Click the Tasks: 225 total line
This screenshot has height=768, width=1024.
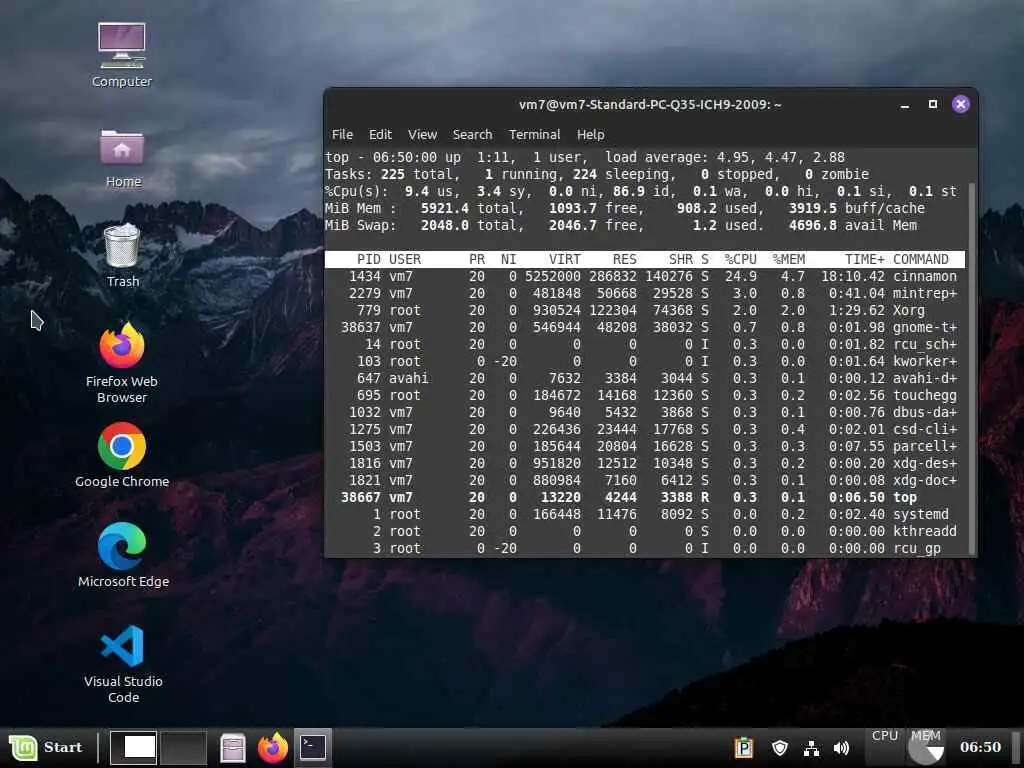click(597, 174)
